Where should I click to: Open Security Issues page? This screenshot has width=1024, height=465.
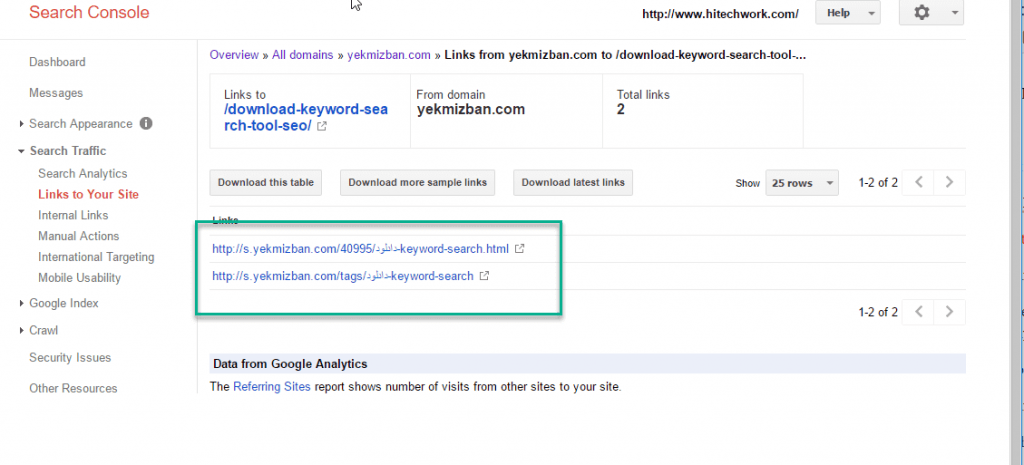70,357
